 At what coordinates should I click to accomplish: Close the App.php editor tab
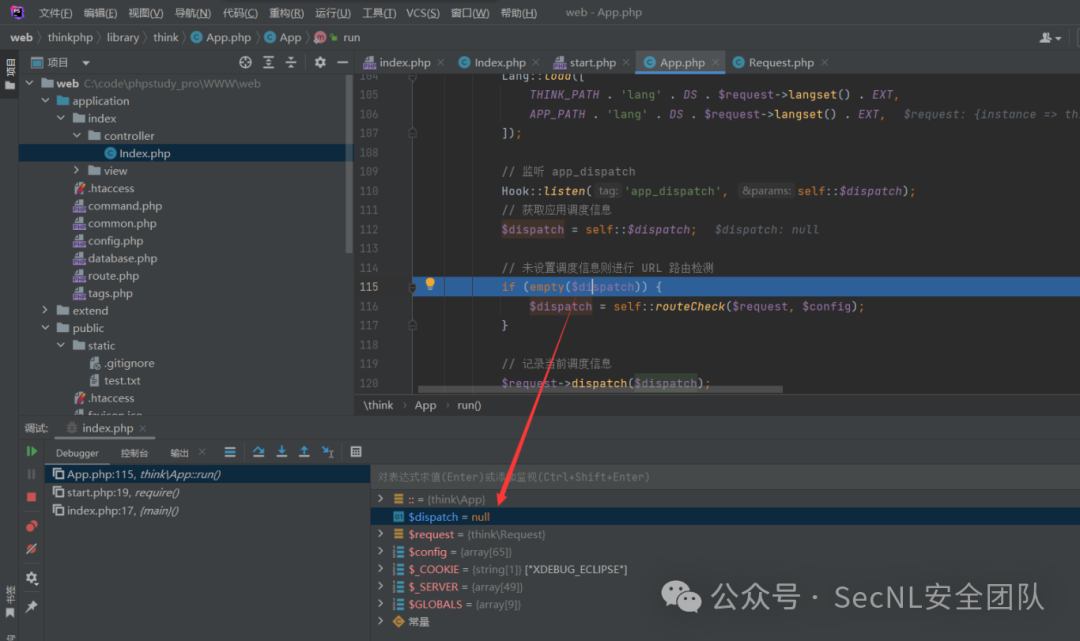pyautogui.click(x=716, y=63)
